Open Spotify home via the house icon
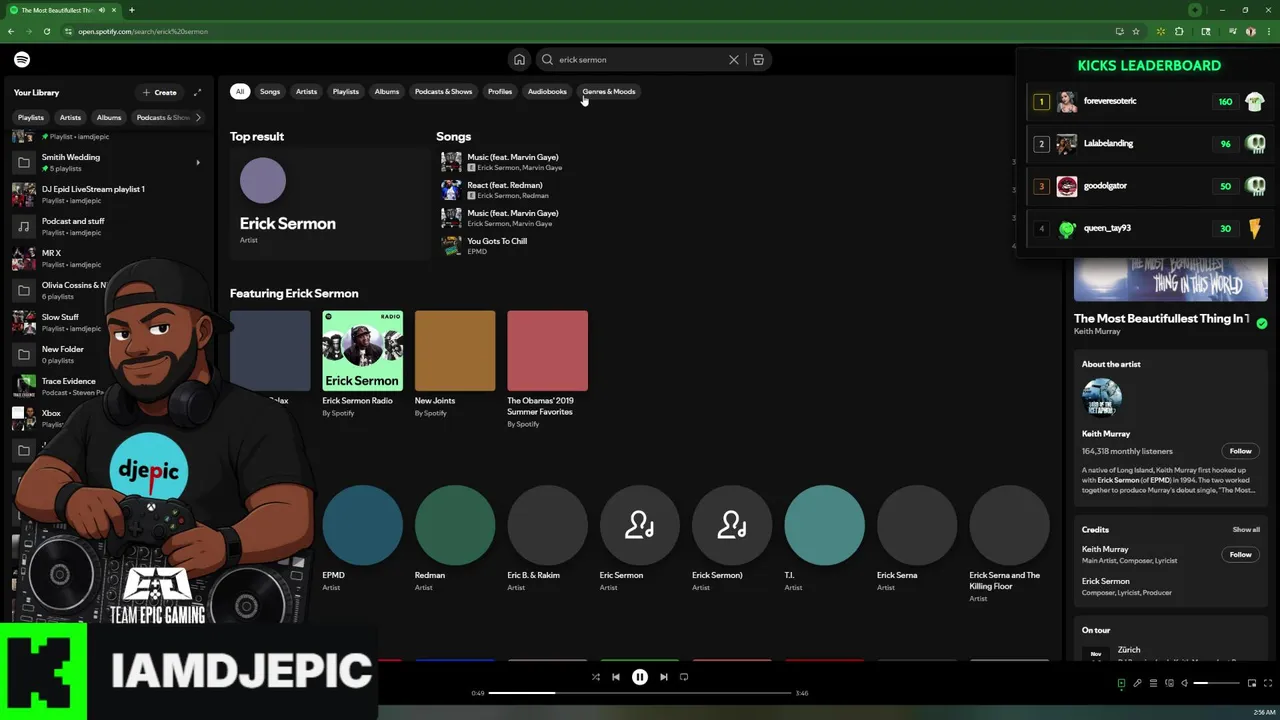Viewport: 1280px width, 720px height. coord(519,60)
